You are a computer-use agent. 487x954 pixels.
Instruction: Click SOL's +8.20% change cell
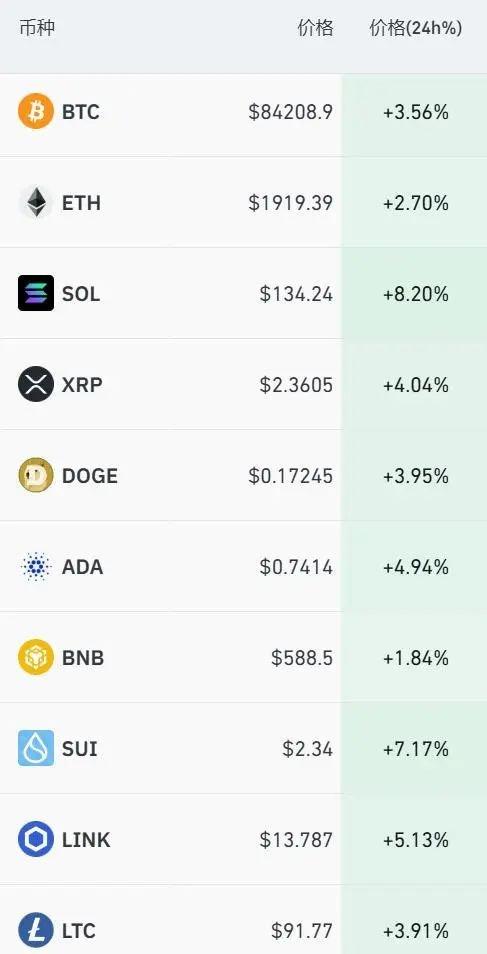click(x=416, y=294)
